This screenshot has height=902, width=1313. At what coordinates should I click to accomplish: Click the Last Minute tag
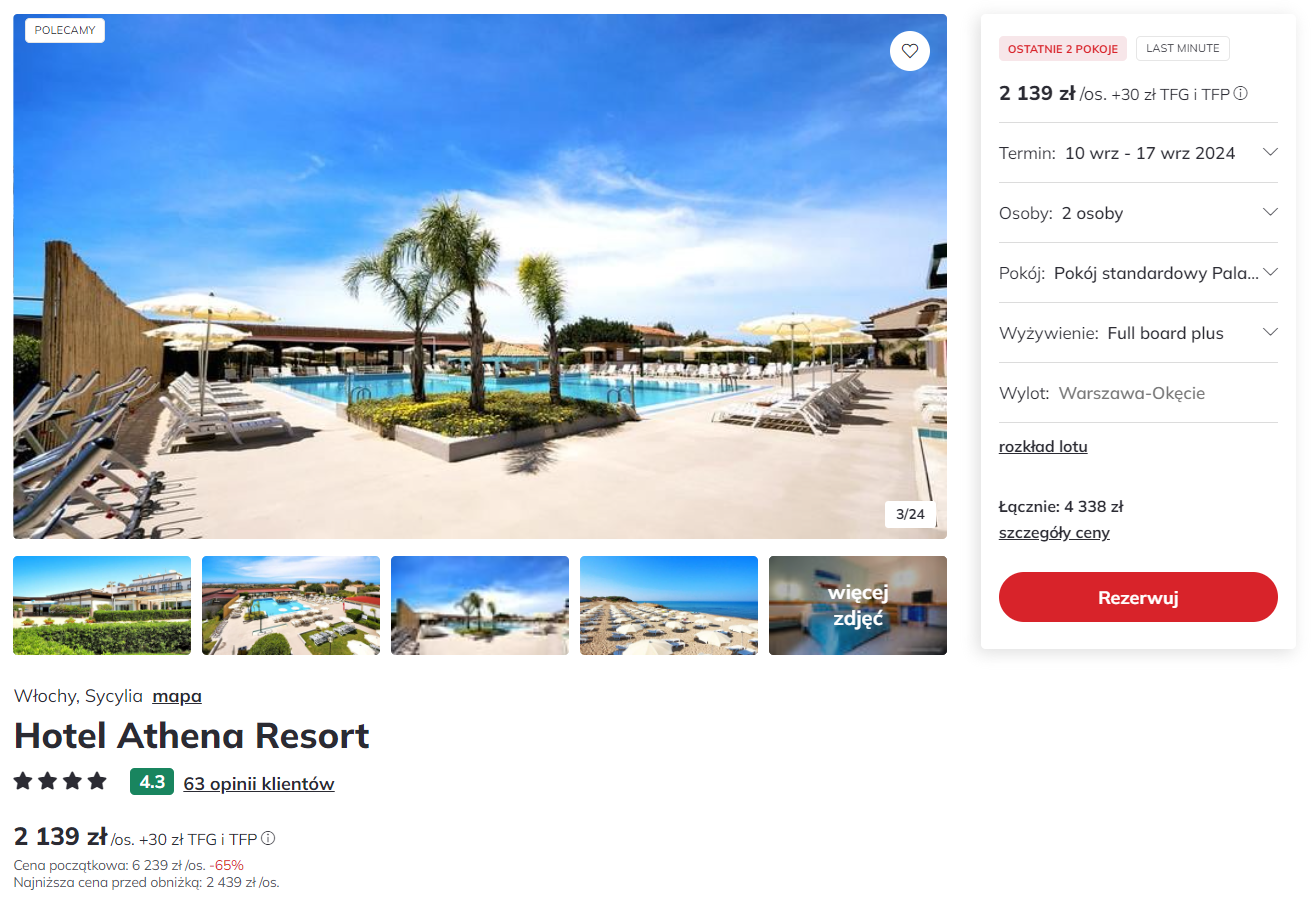[x=1183, y=48]
